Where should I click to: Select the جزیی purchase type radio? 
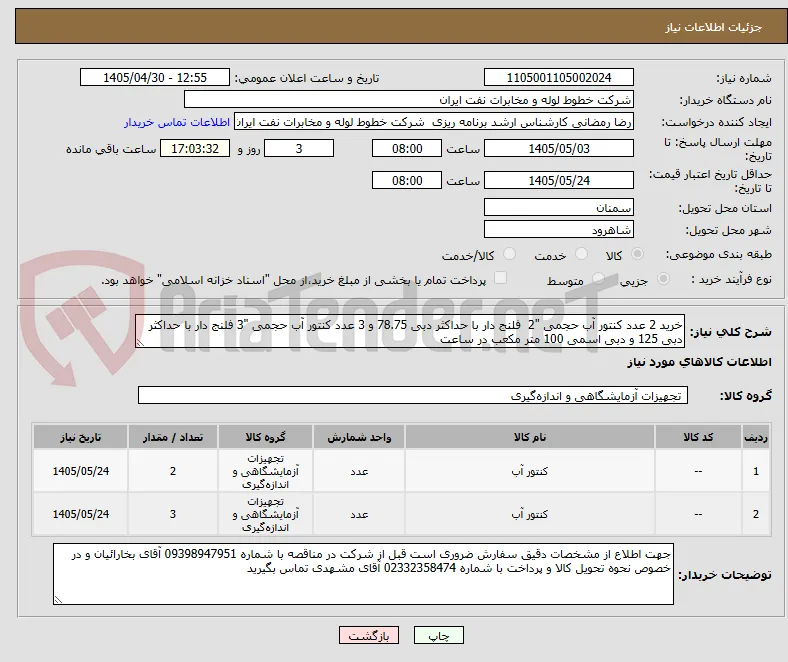(x=663, y=278)
